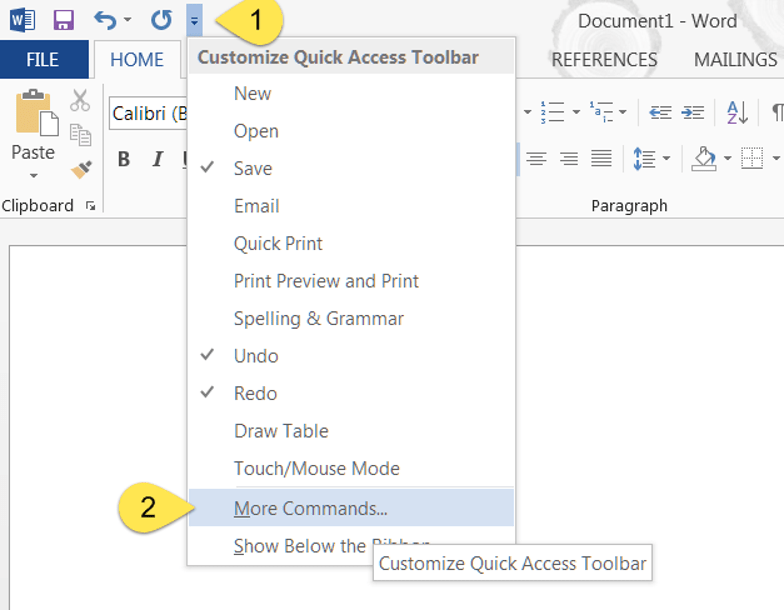This screenshot has width=784, height=610.
Task: Click the Sort A-Z icon
Action: click(x=737, y=112)
